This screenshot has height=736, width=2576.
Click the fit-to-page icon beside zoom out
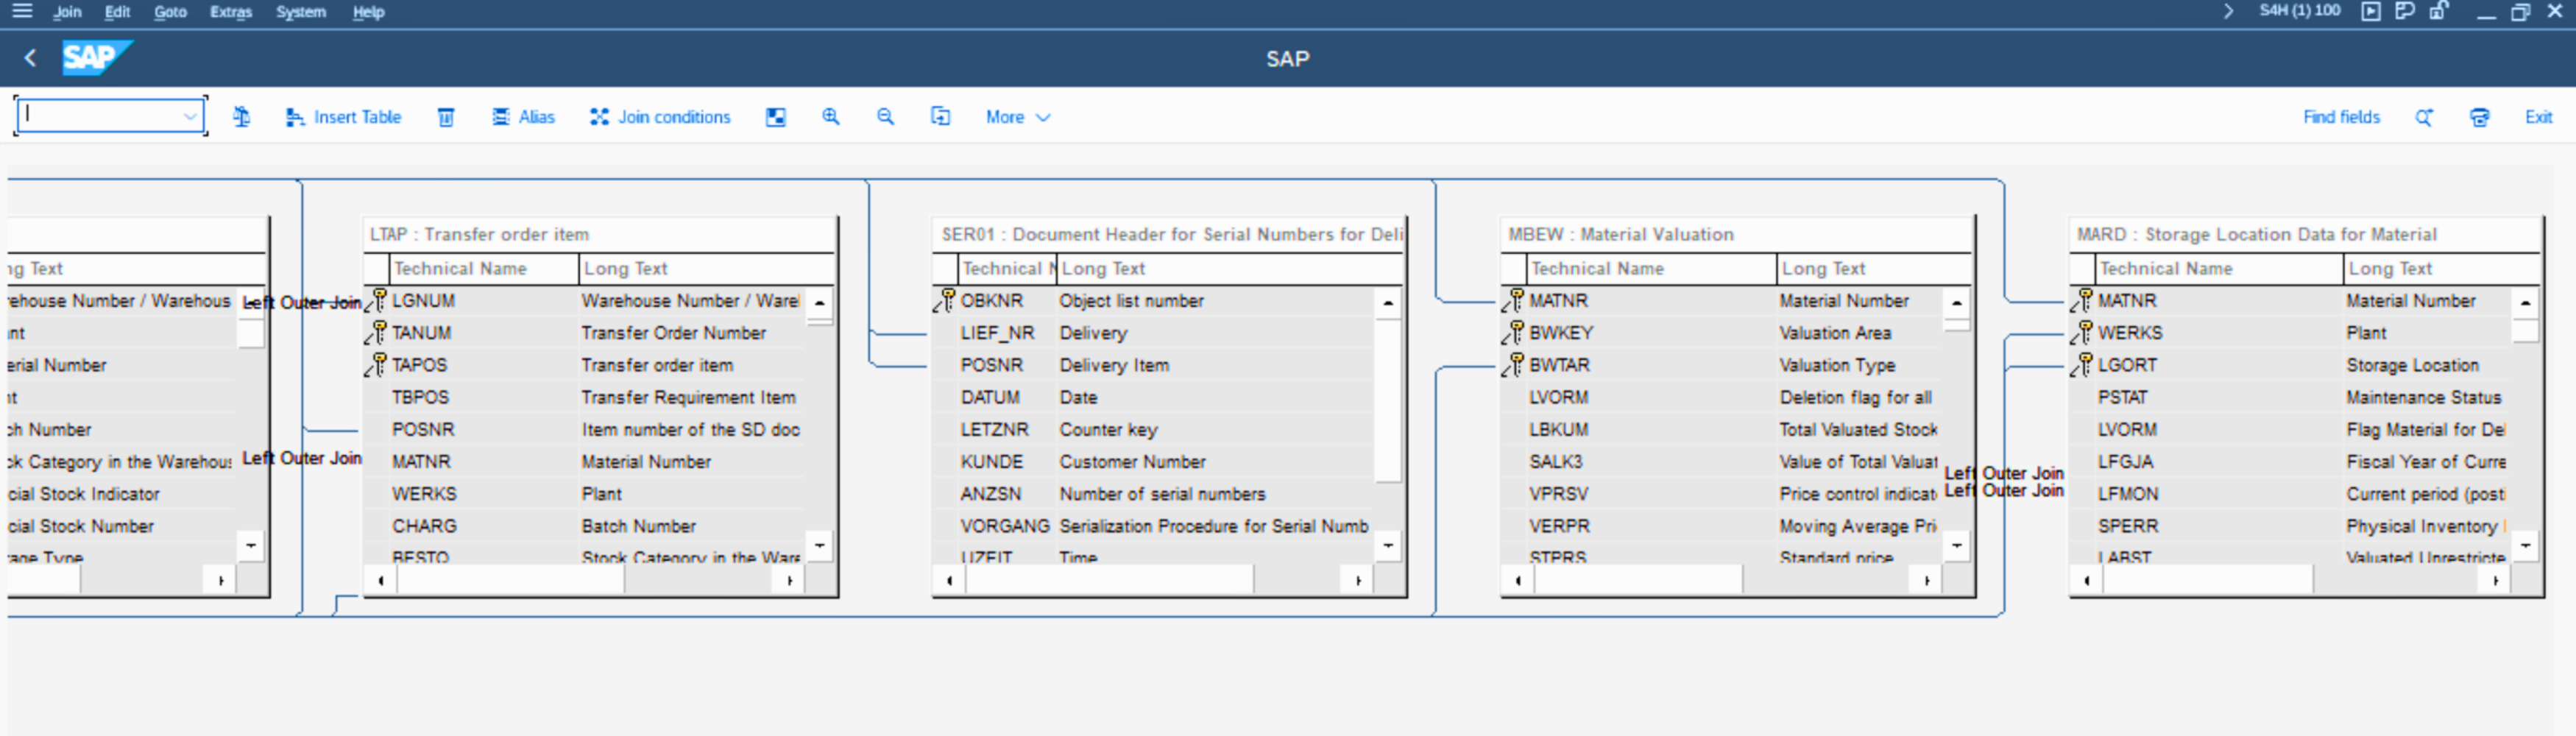940,117
